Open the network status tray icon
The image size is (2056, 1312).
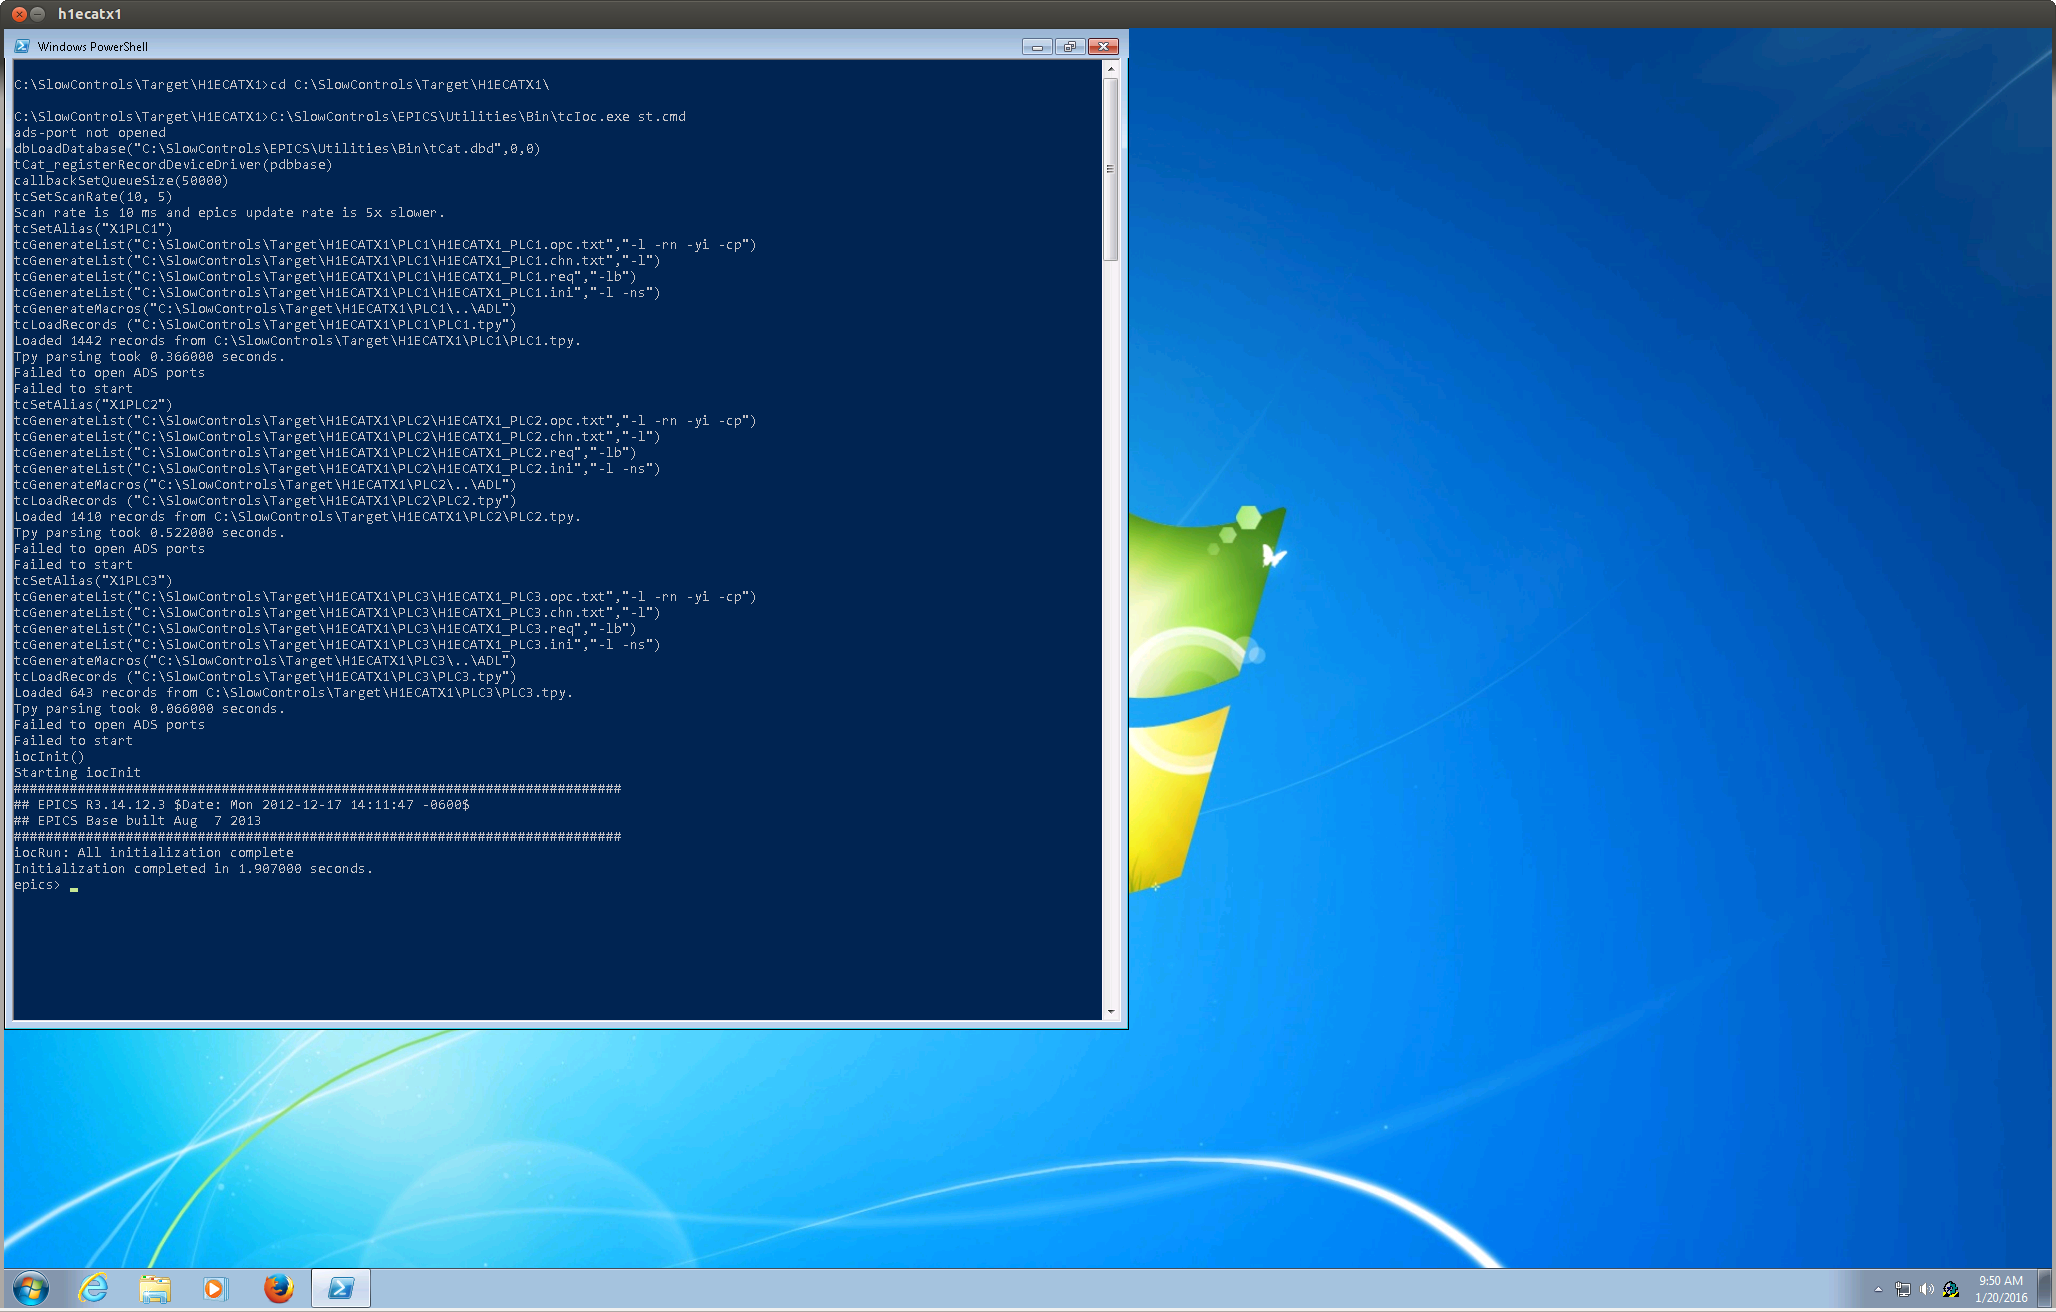pos(1902,1289)
